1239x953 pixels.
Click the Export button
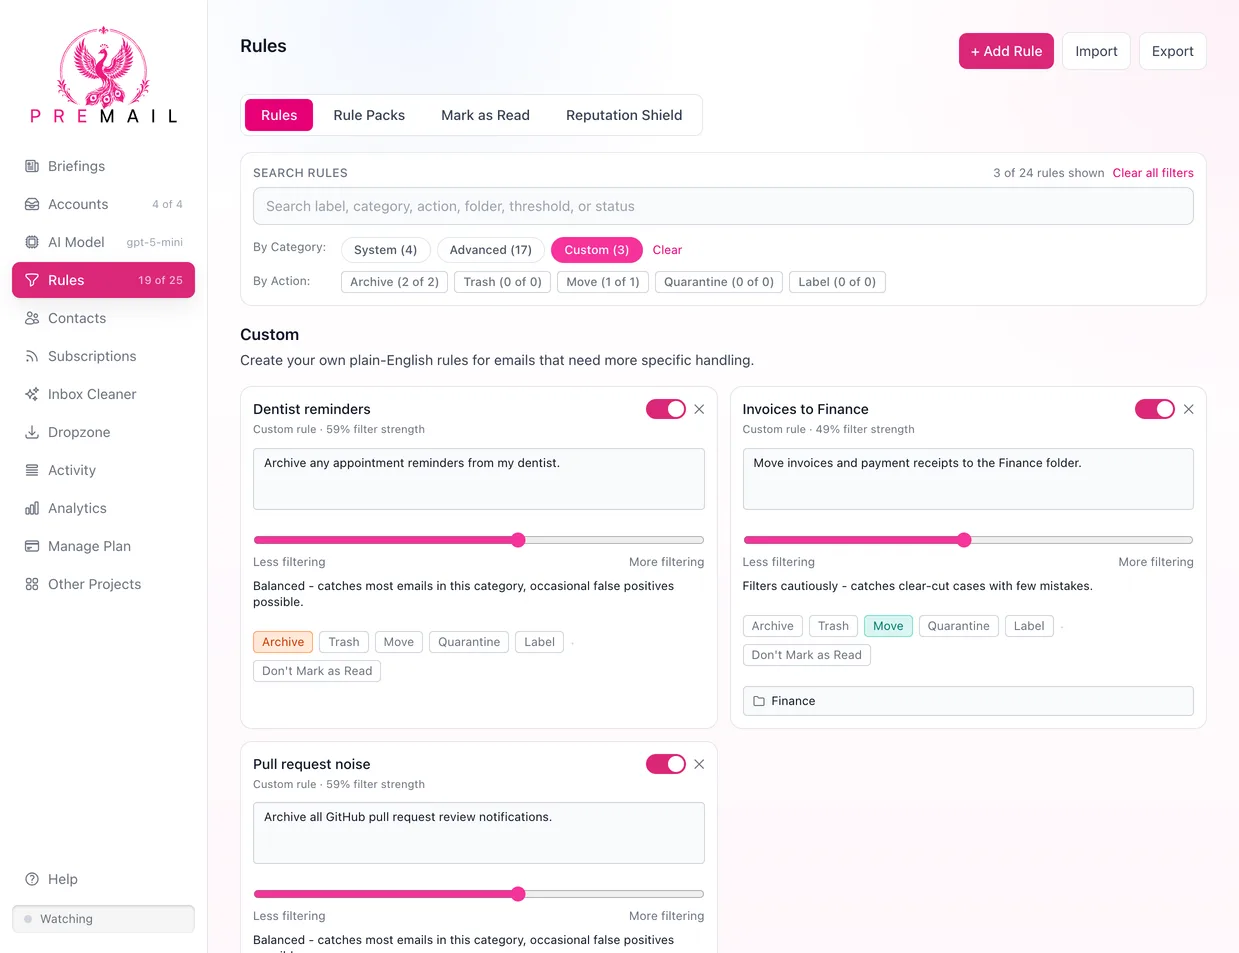[1173, 51]
